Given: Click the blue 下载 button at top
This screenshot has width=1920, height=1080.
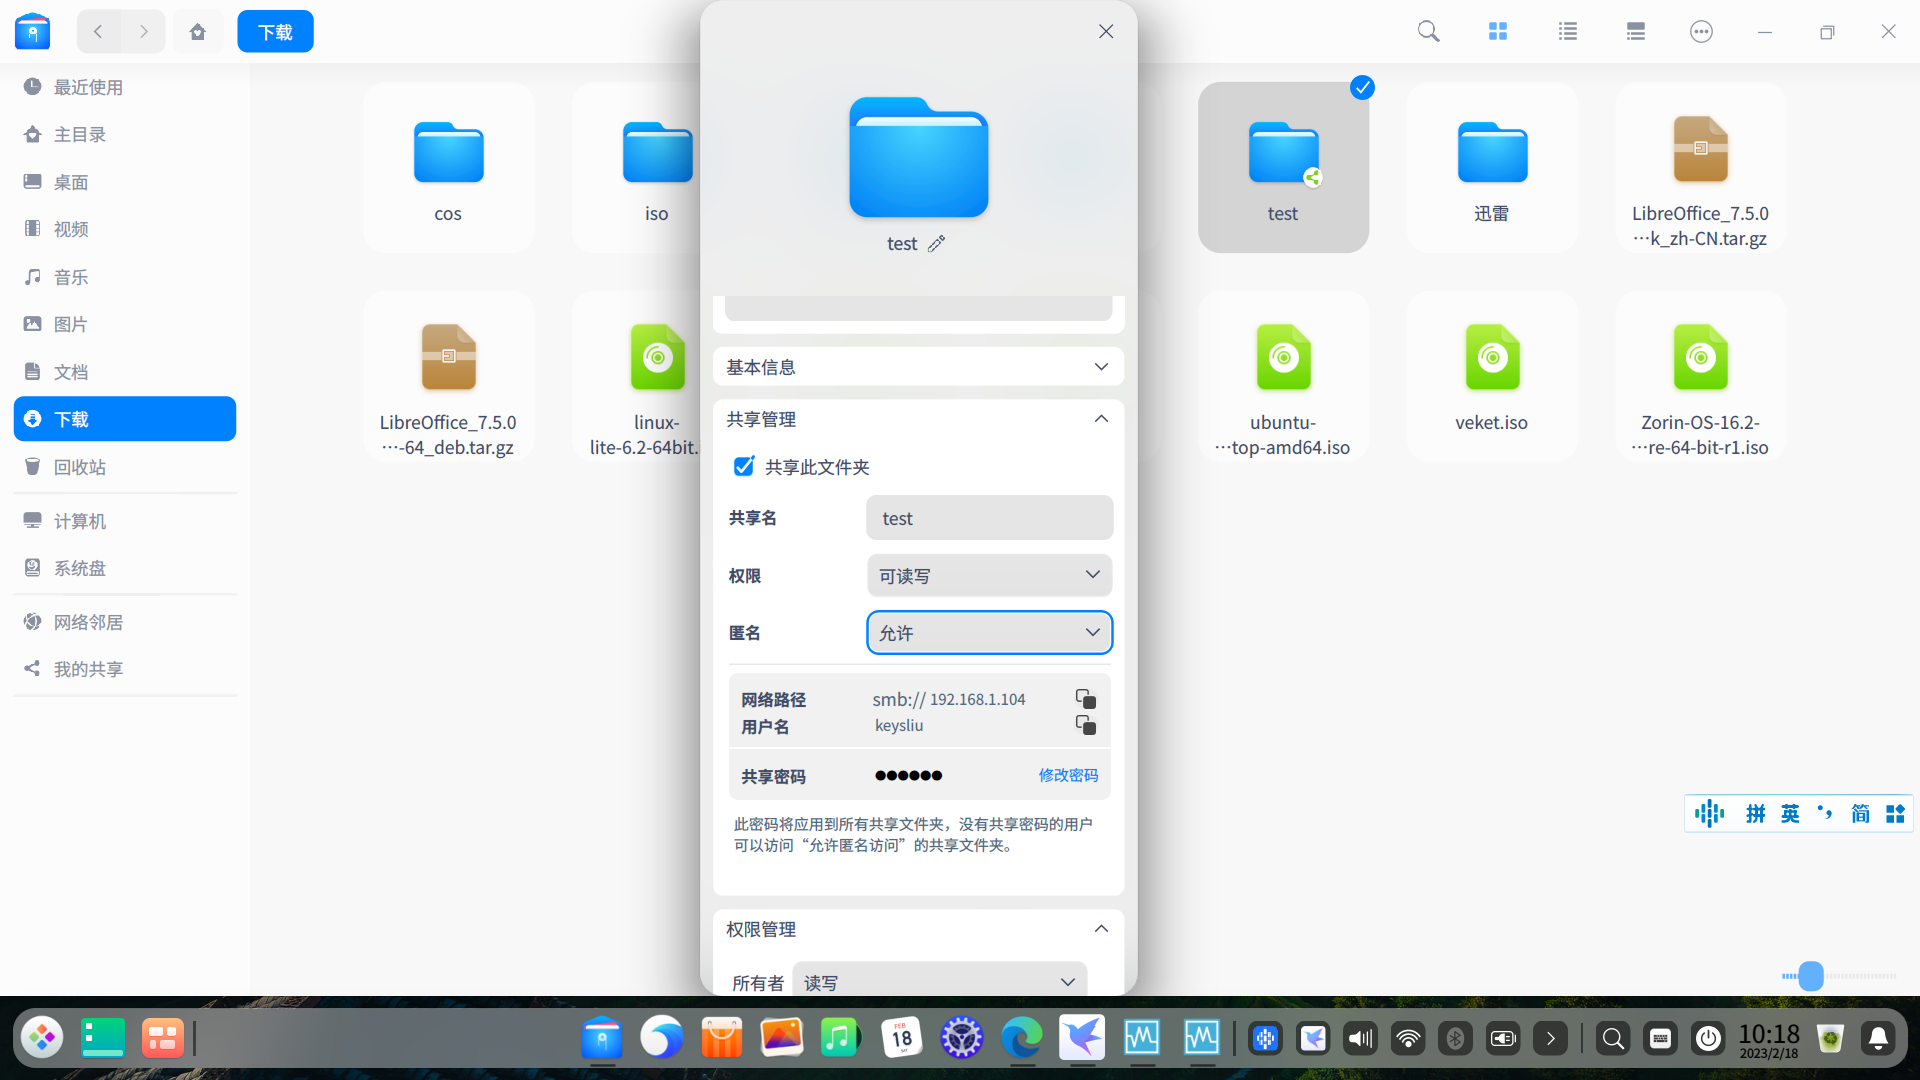Looking at the screenshot, I should [275, 31].
